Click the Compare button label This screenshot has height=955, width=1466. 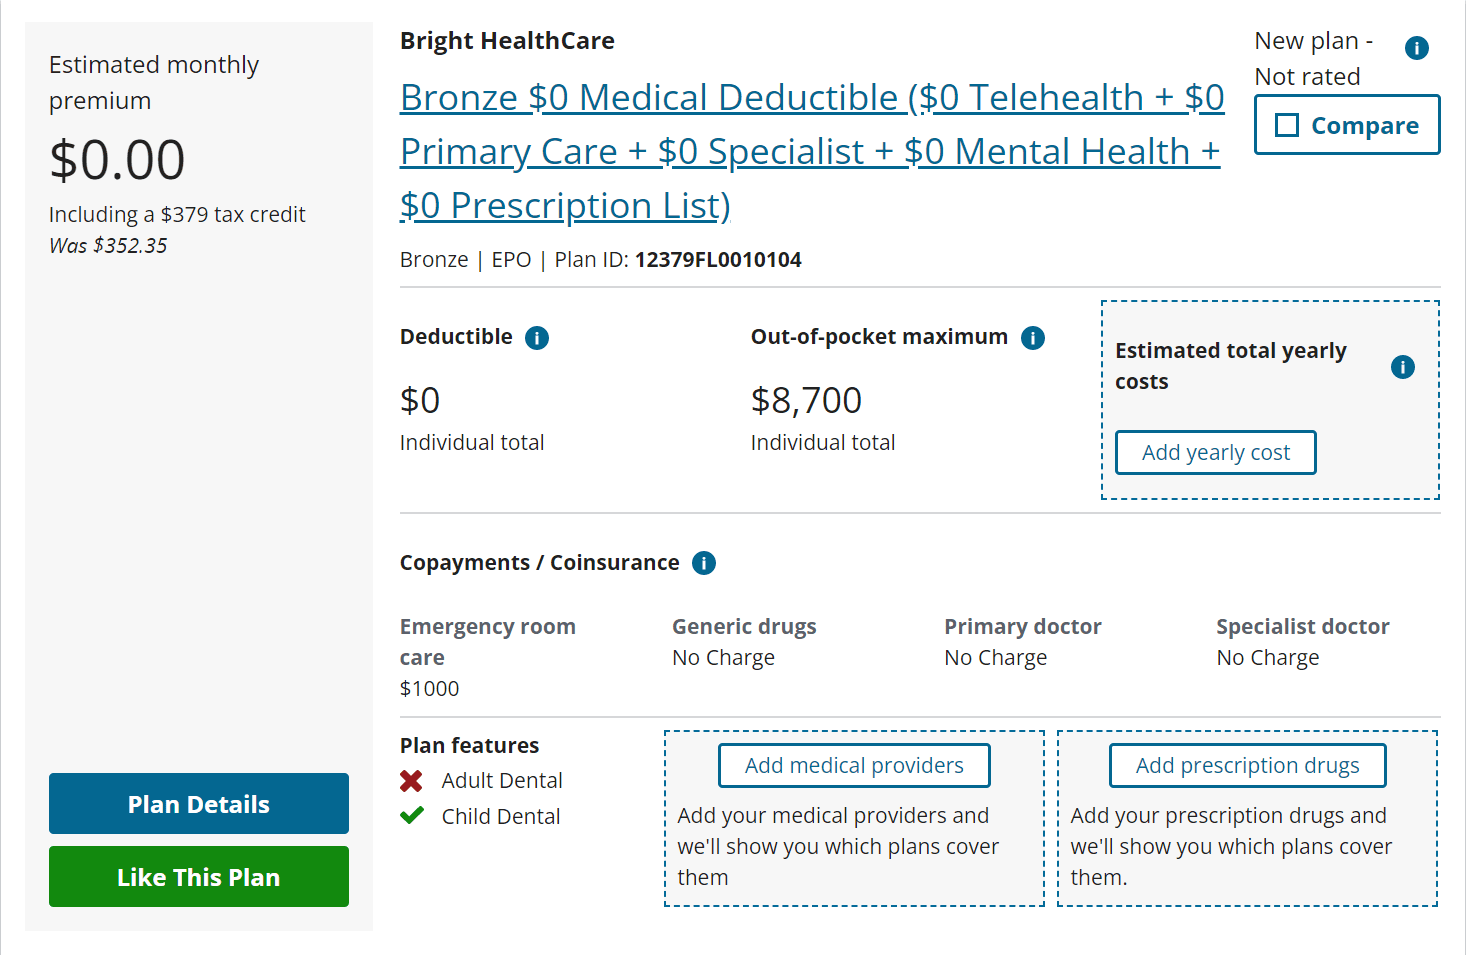point(1365,126)
